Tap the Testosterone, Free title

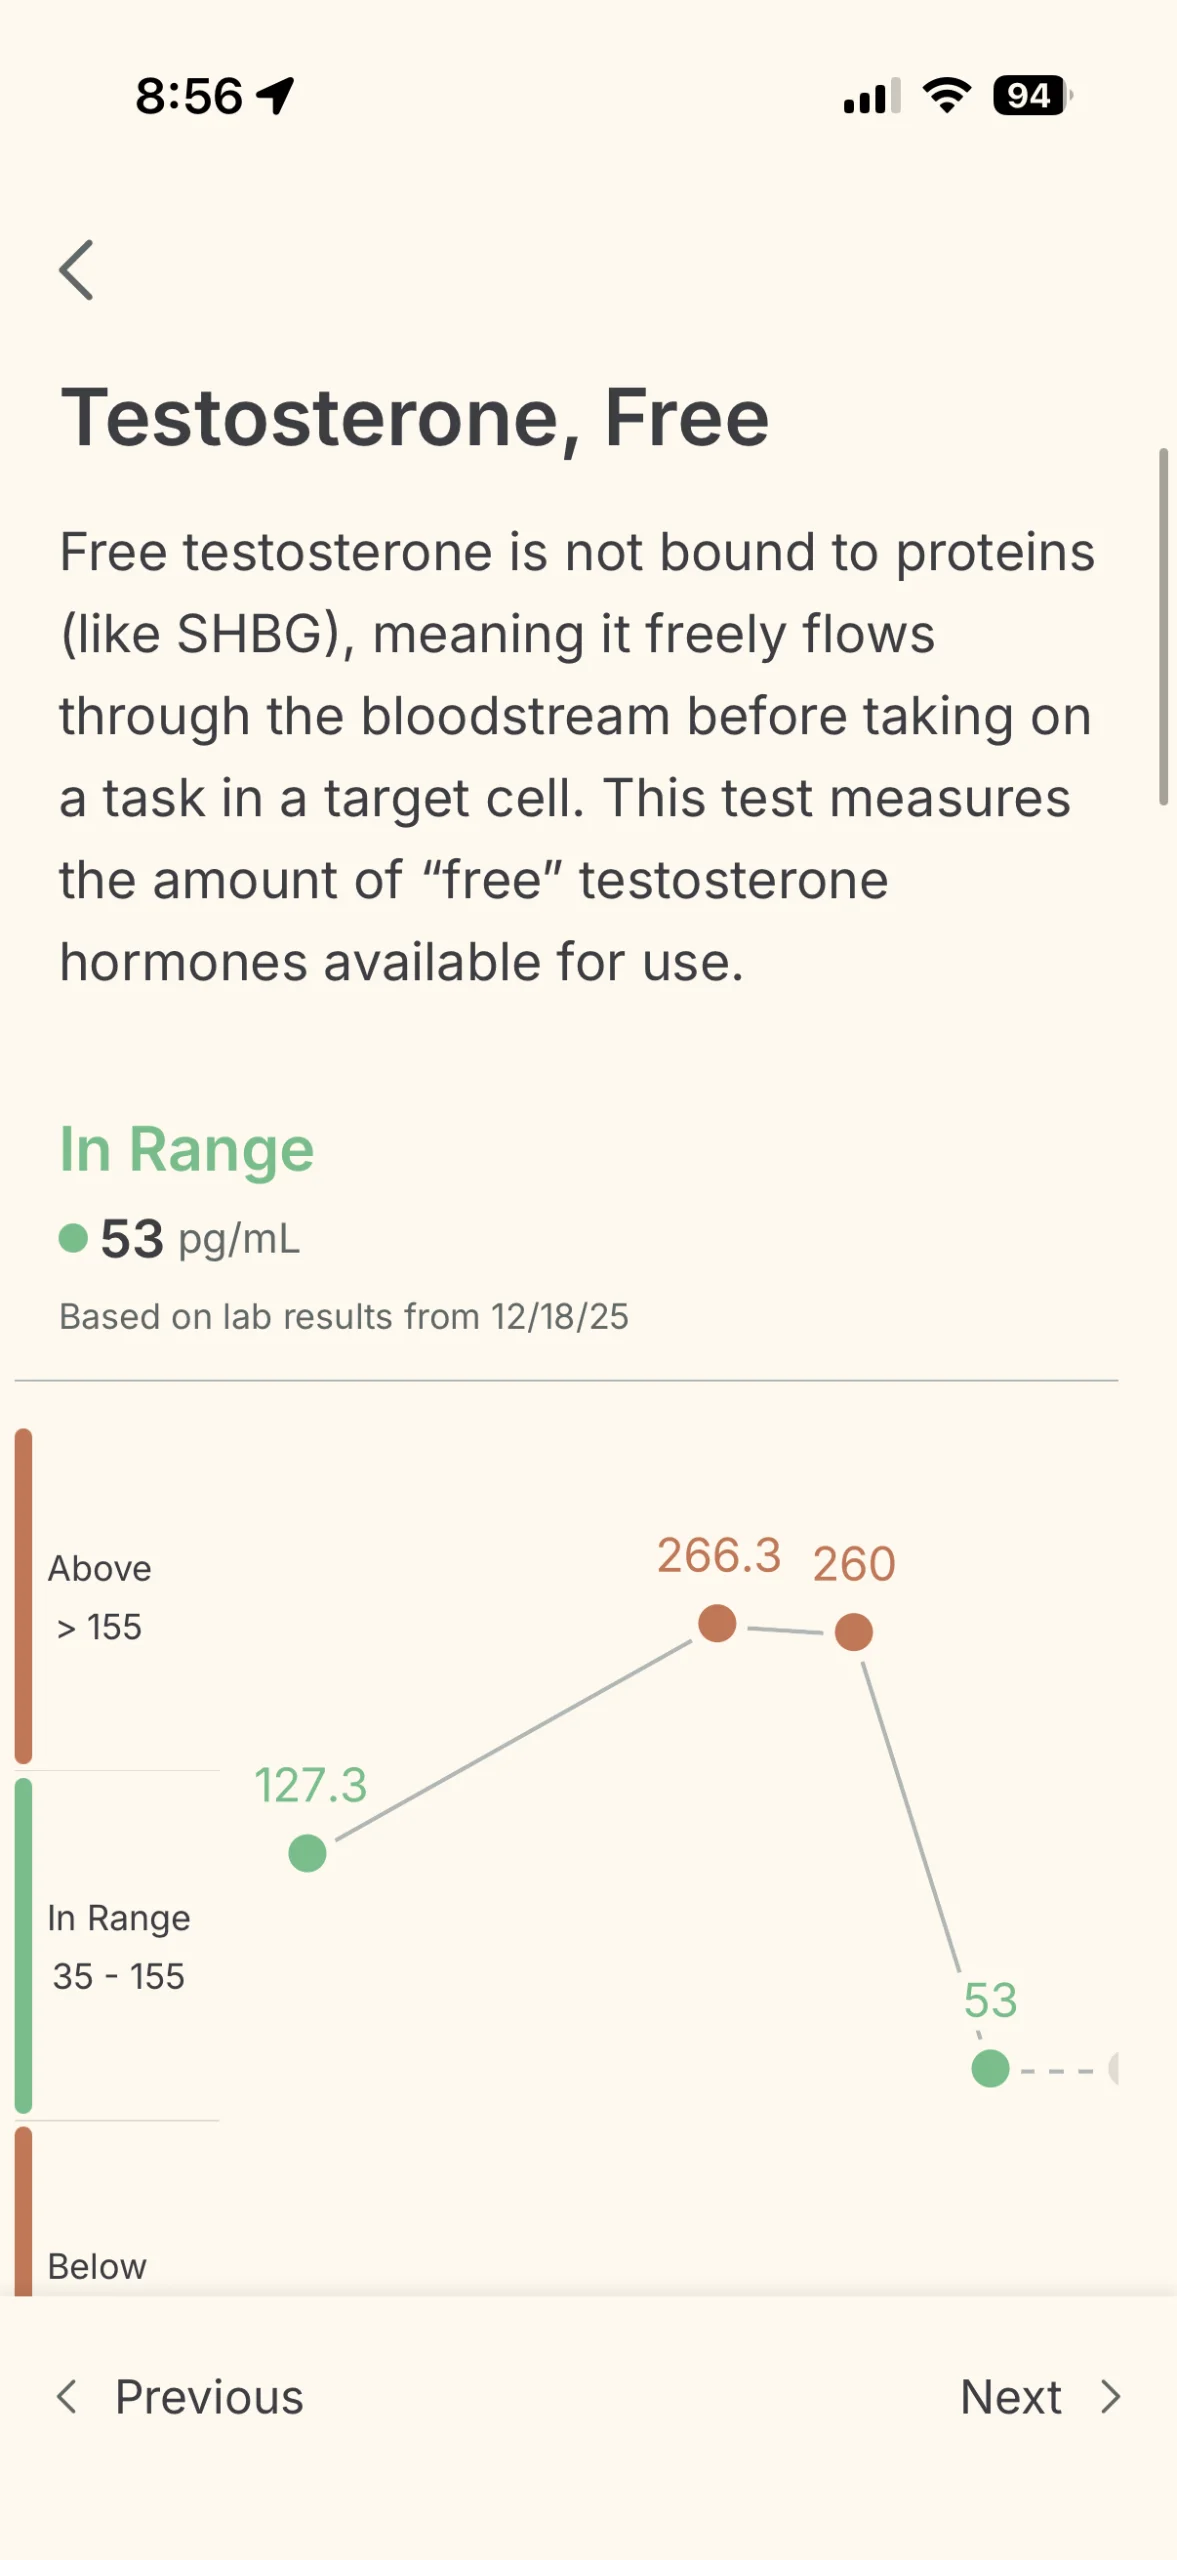pos(415,418)
